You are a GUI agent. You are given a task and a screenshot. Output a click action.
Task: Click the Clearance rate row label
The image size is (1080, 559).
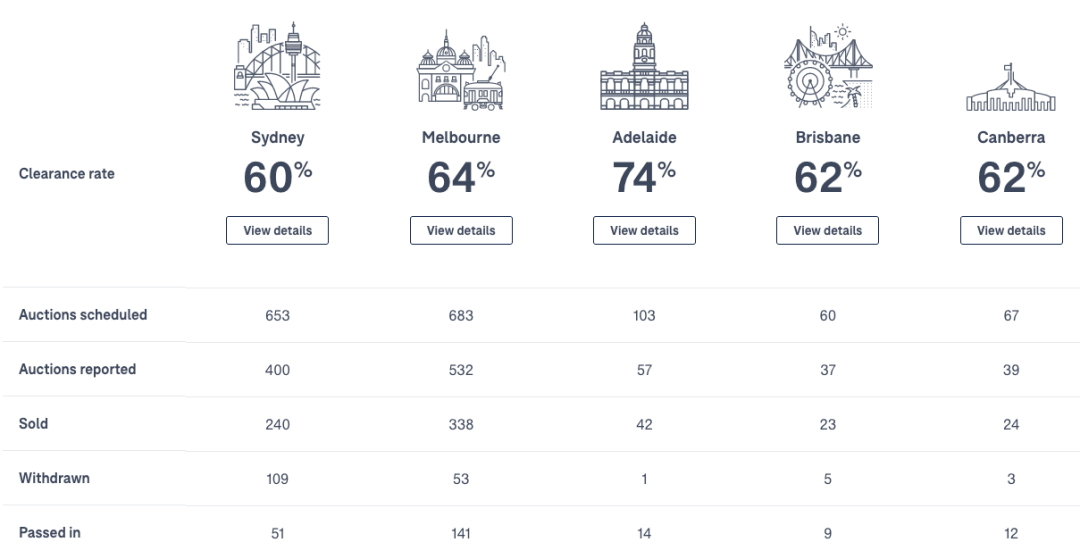(67, 173)
